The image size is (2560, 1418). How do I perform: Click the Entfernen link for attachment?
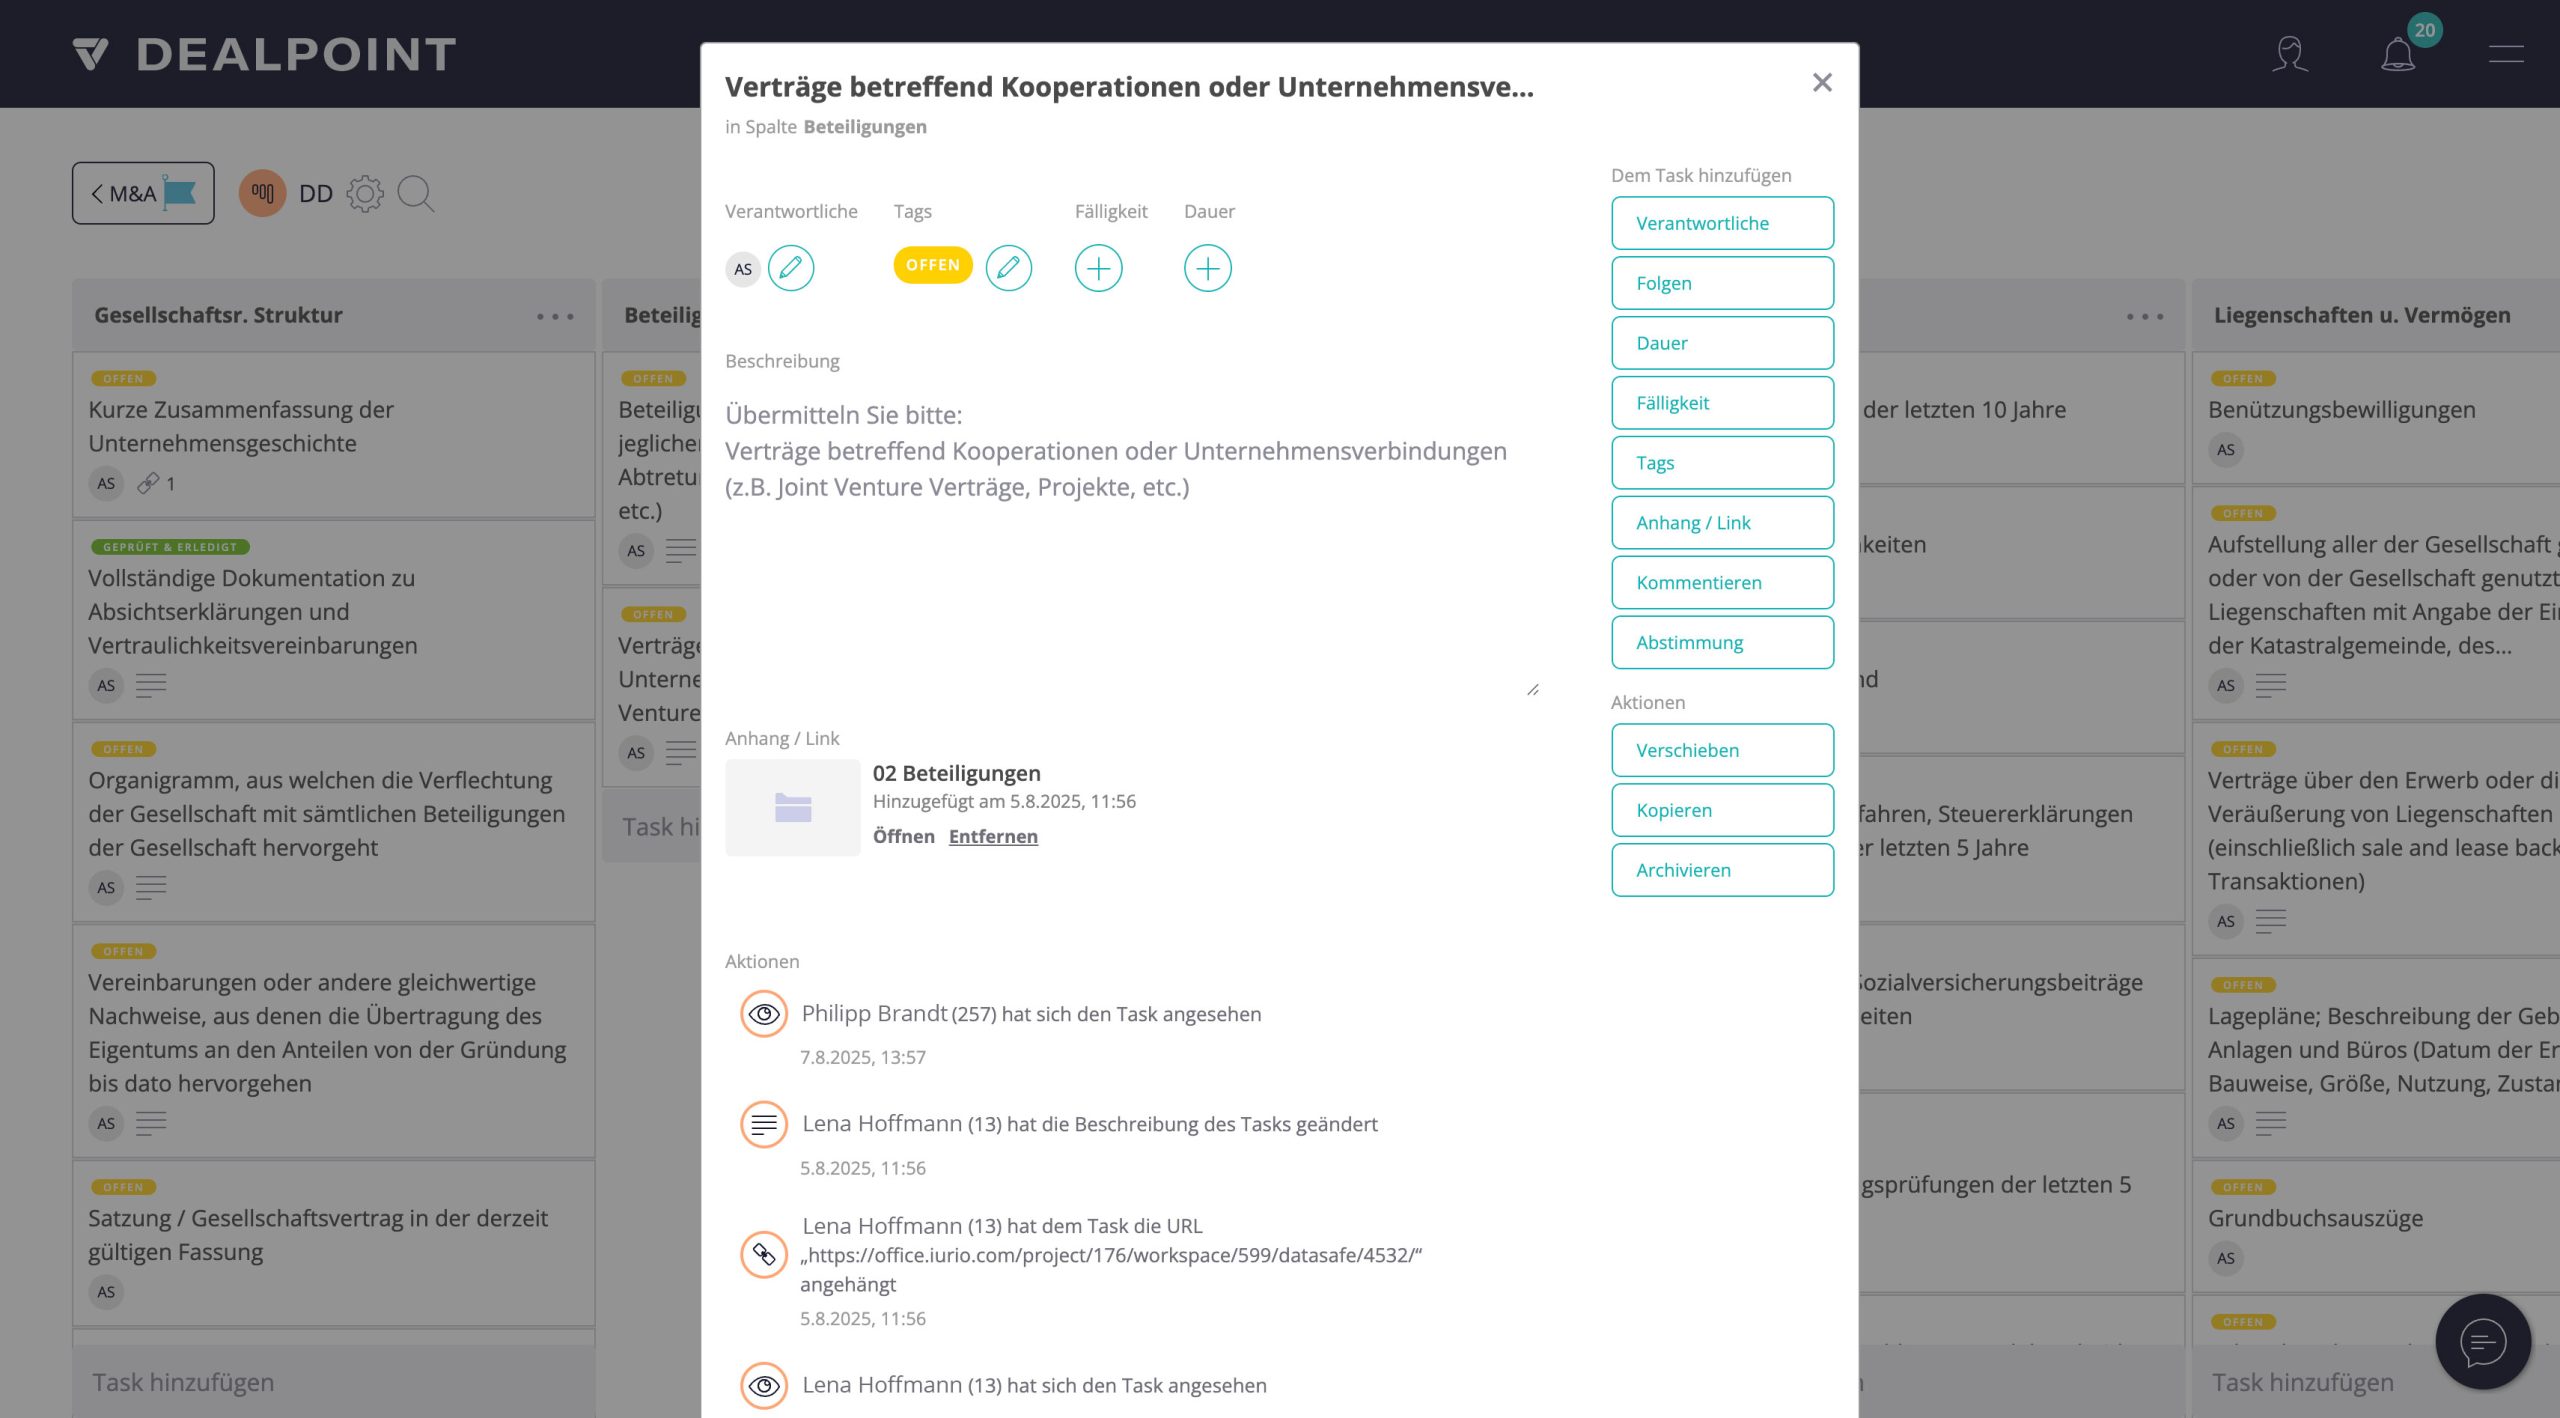coord(993,836)
